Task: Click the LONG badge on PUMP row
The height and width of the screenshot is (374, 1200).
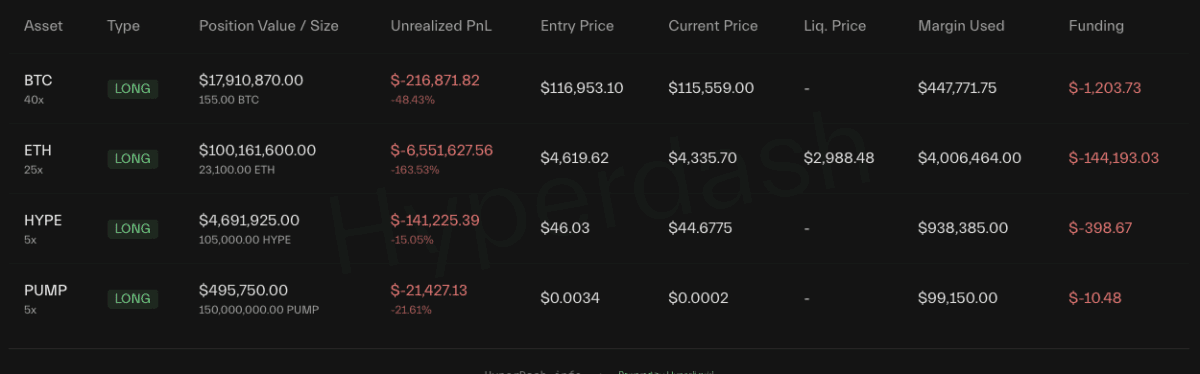Action: [x=133, y=298]
